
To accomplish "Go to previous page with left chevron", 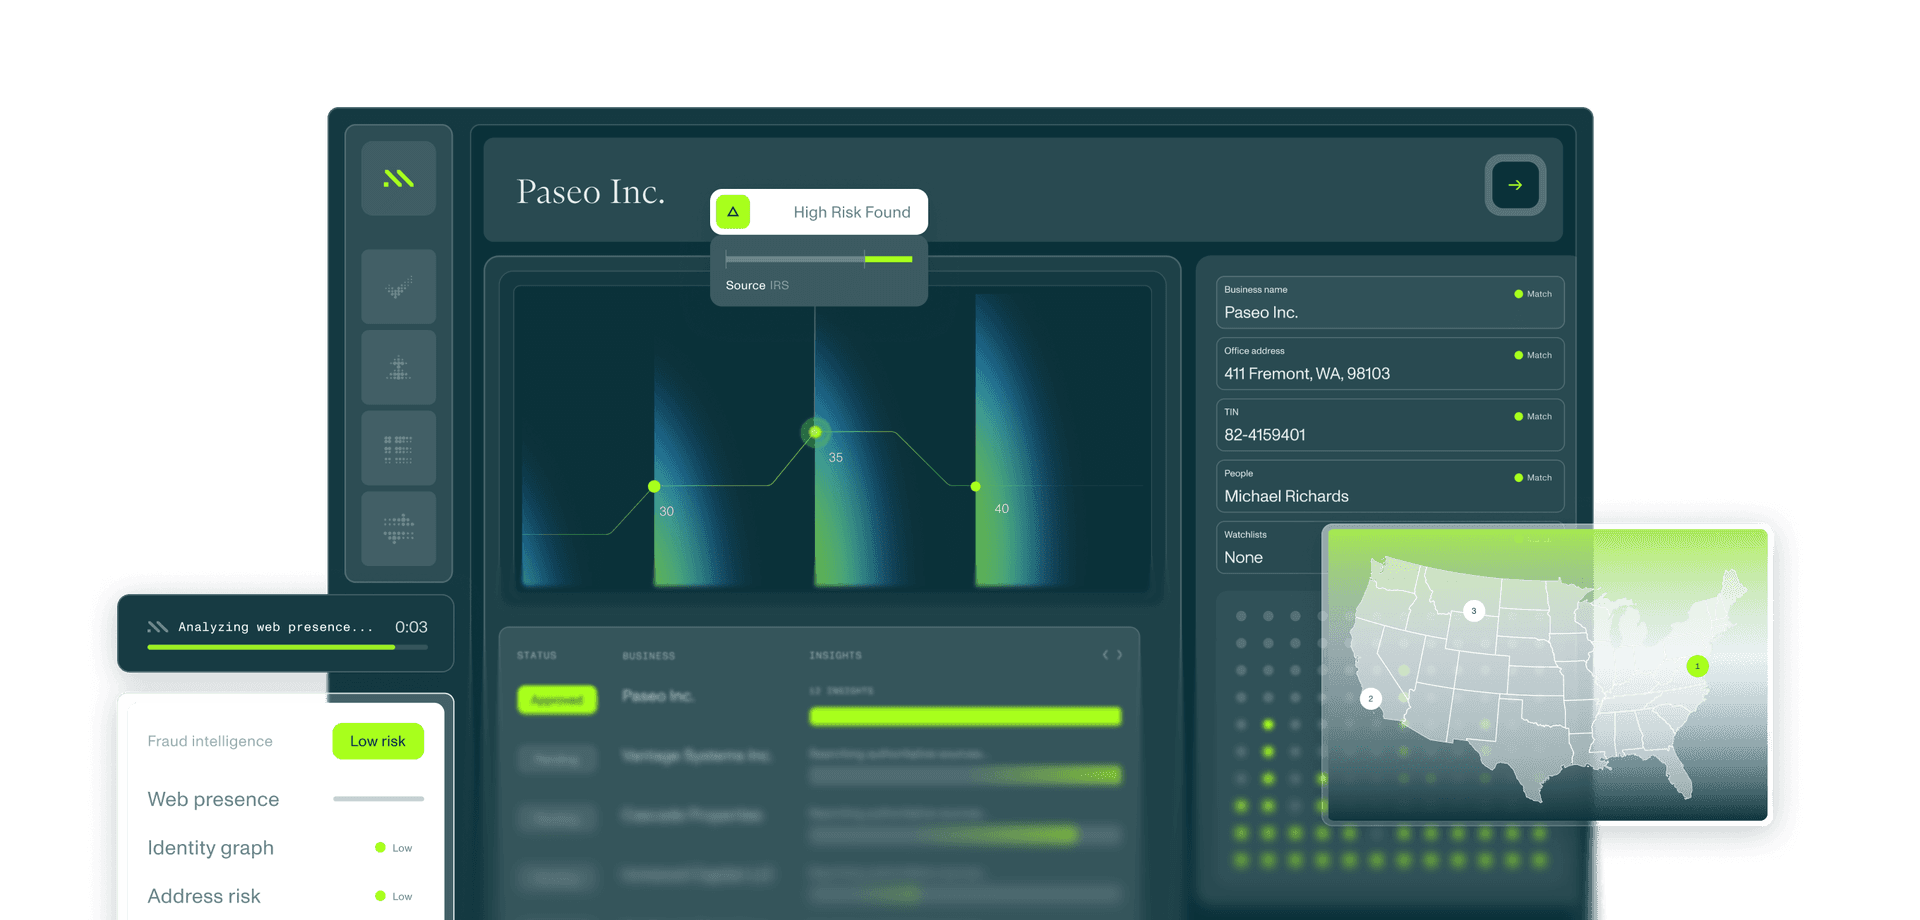I will (x=1105, y=655).
